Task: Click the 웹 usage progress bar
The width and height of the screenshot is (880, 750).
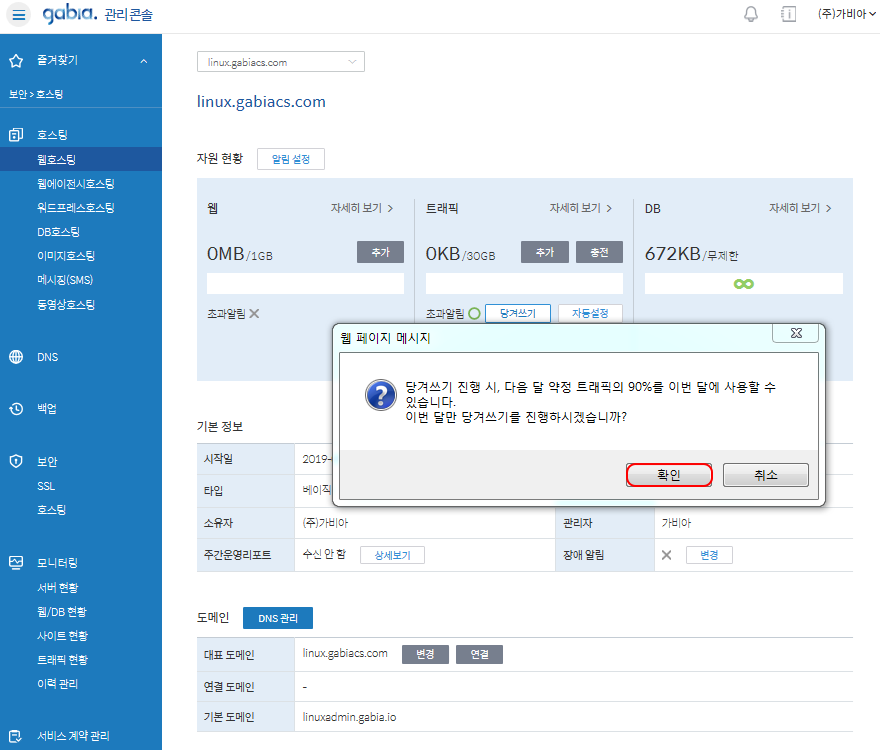Action: (x=305, y=283)
